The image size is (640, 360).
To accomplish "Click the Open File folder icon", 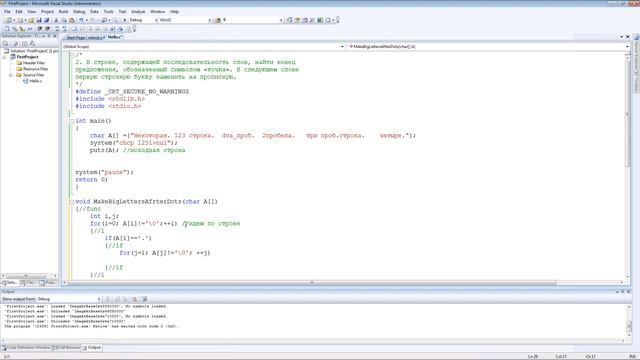I will [31, 20].
